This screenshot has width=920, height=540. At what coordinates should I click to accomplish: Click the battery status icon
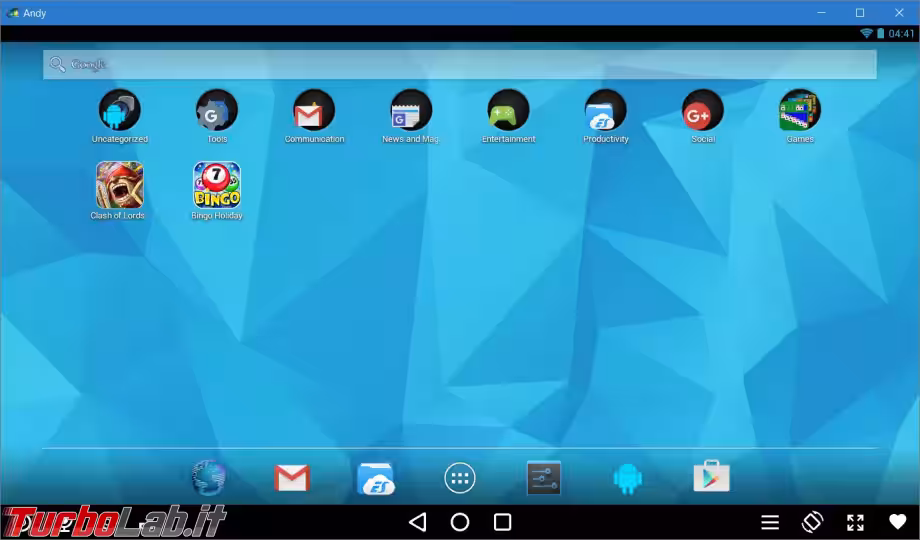point(881,33)
